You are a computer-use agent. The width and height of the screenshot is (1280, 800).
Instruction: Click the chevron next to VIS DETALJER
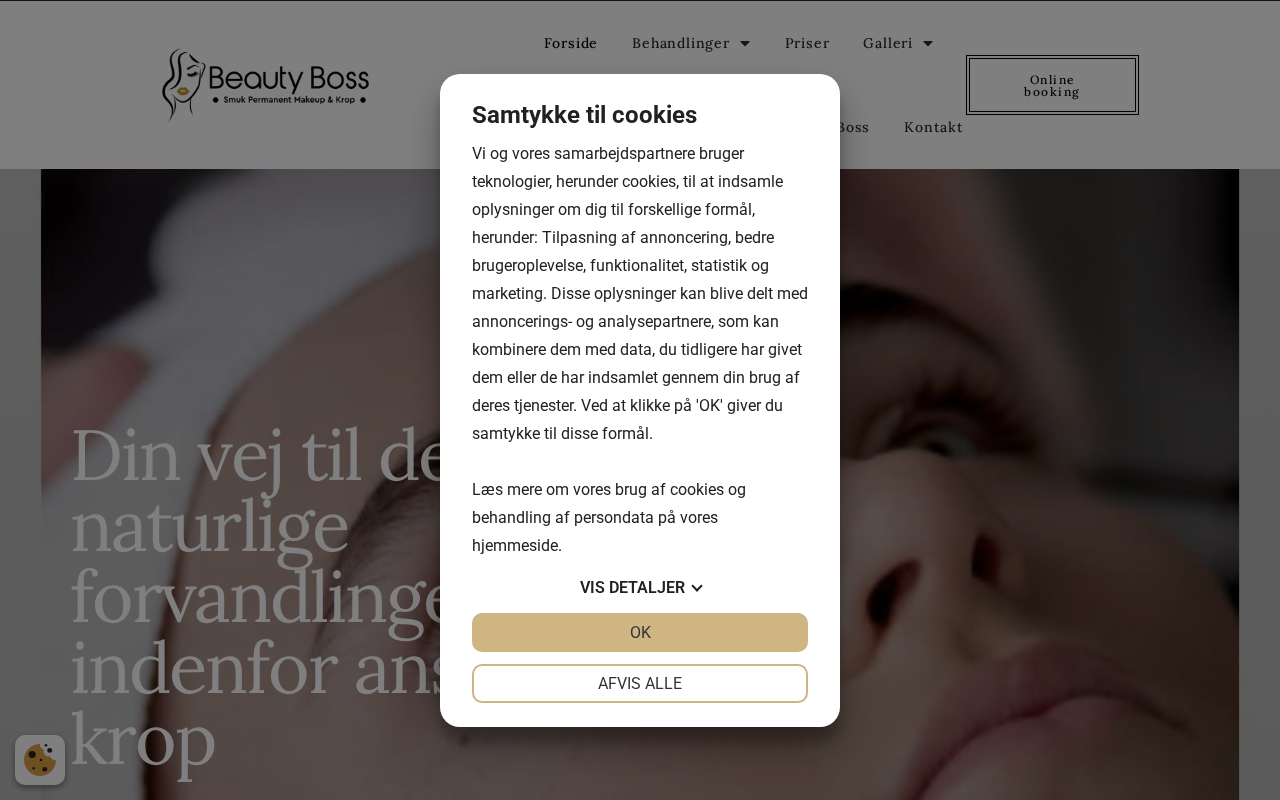click(x=697, y=588)
